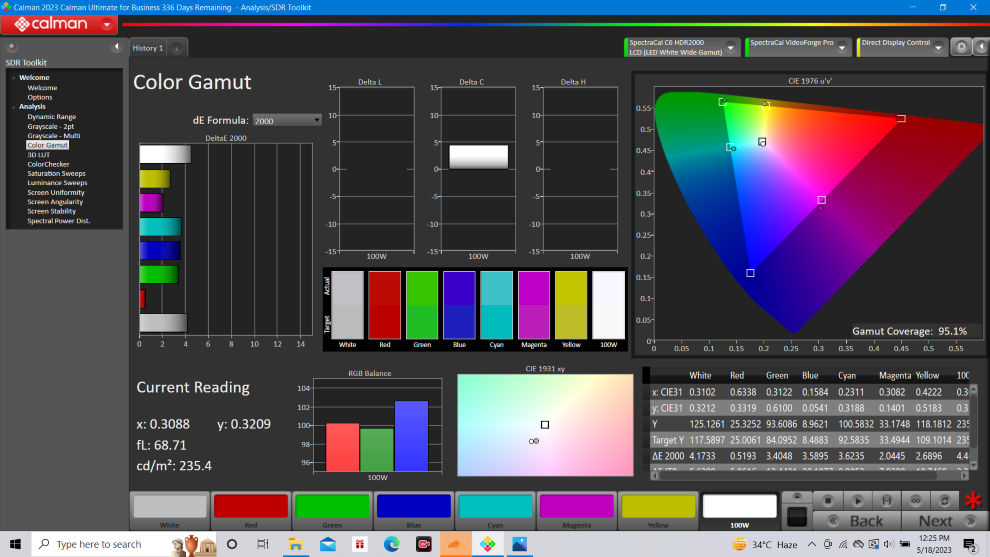Open the Saturation Sweeps page
The height and width of the screenshot is (557, 990).
pos(56,174)
